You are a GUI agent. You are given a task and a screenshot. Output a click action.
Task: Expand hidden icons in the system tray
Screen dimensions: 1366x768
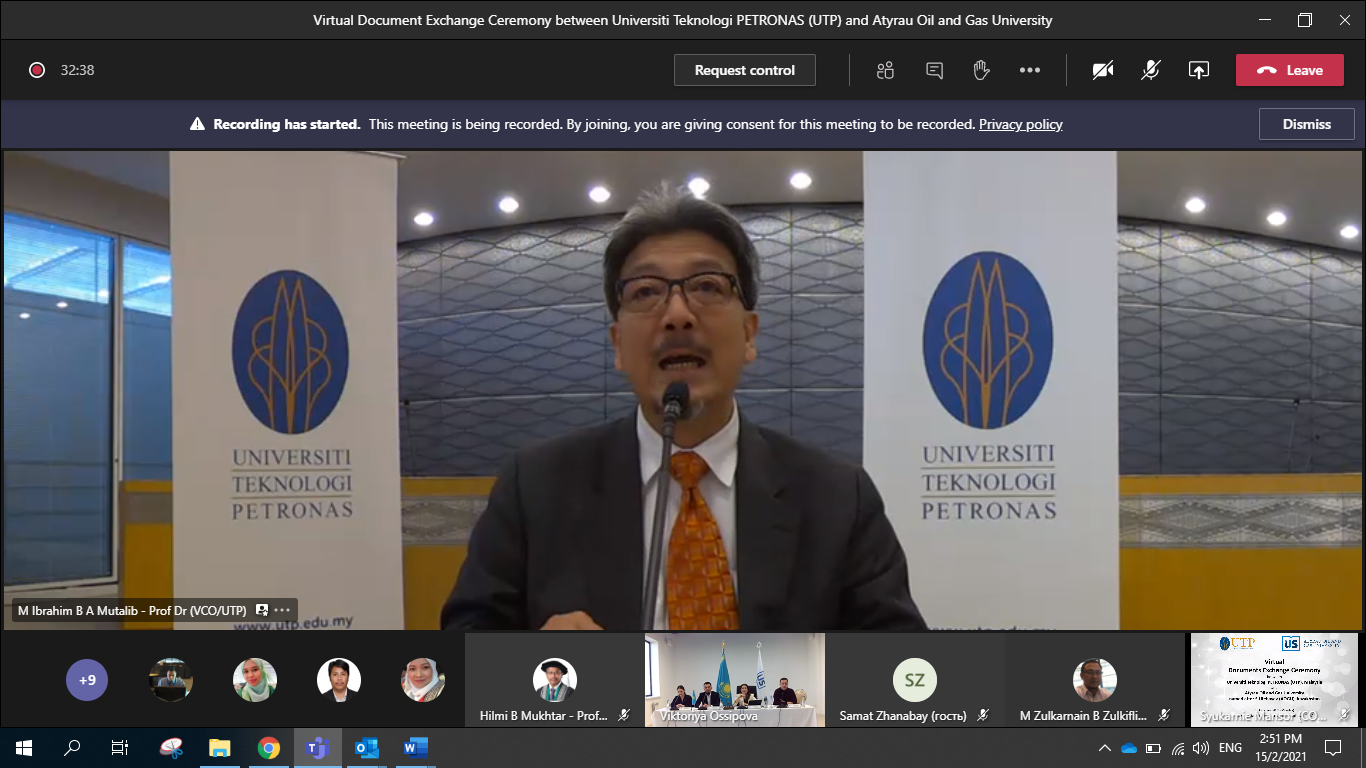click(1105, 747)
